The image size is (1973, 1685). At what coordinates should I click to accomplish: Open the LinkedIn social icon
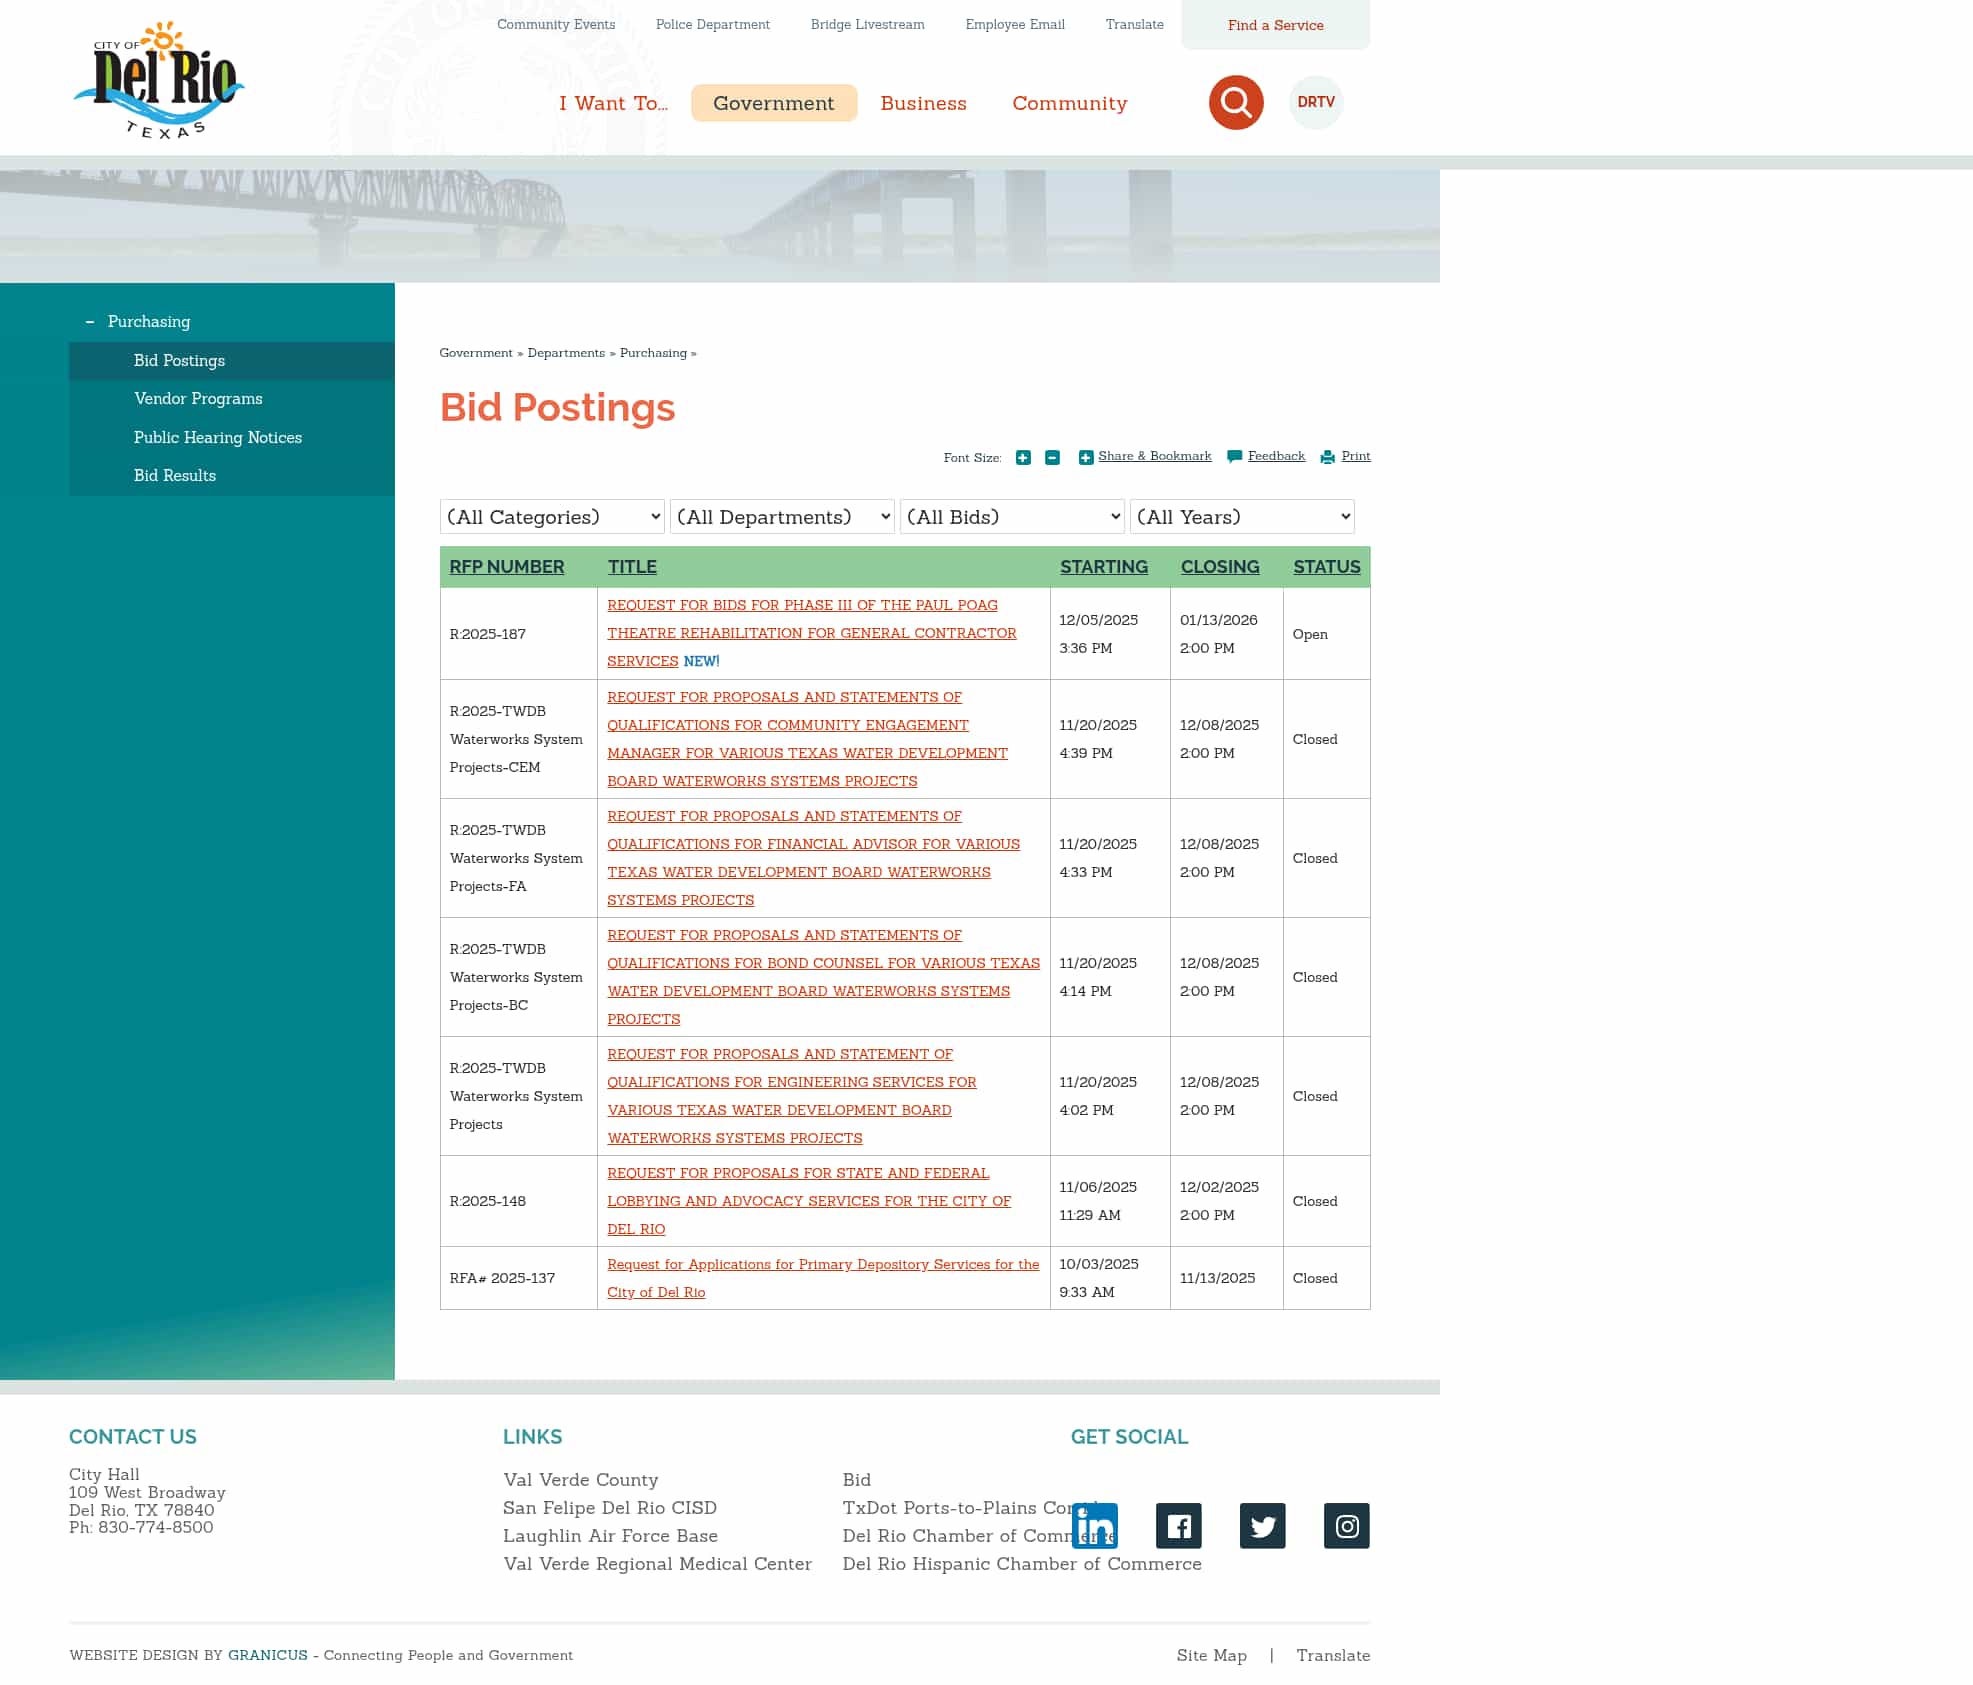point(1094,1526)
